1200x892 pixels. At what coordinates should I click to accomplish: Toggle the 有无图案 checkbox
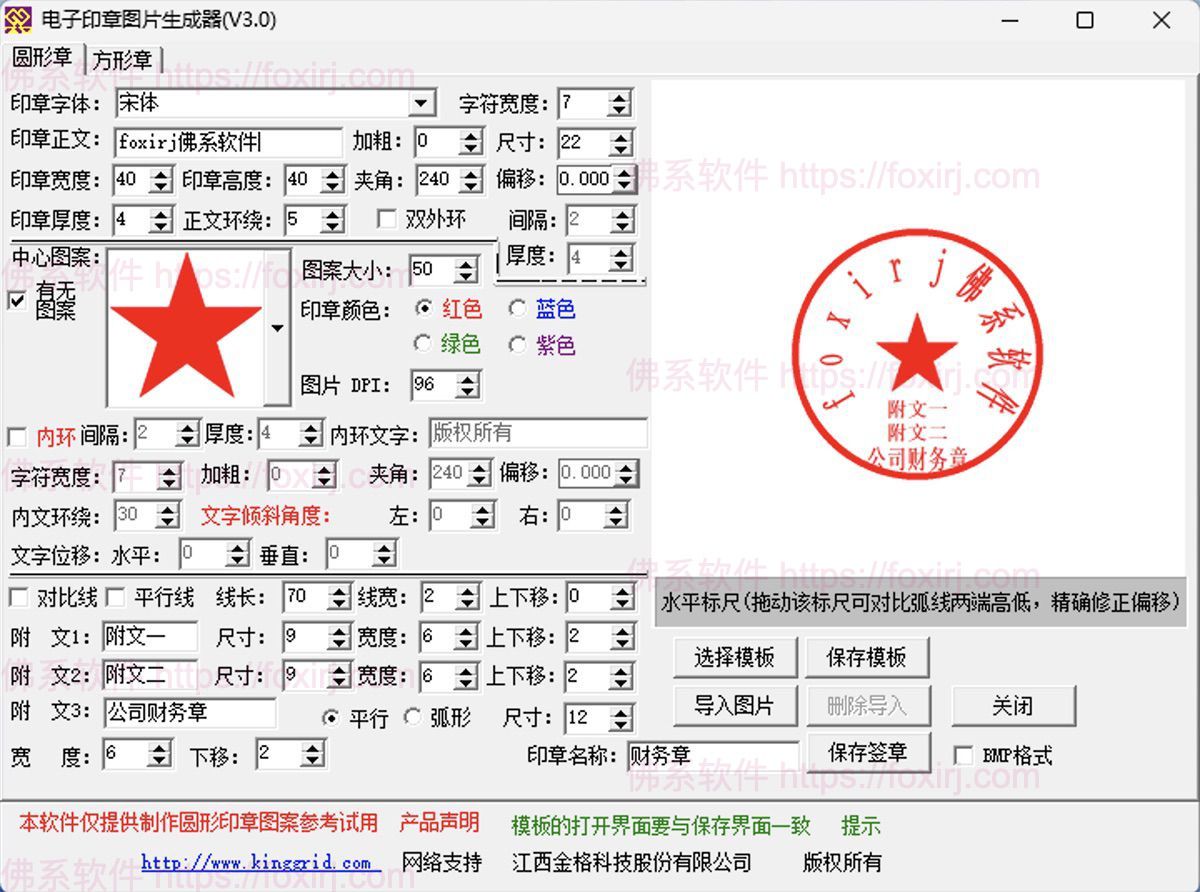[x=17, y=300]
